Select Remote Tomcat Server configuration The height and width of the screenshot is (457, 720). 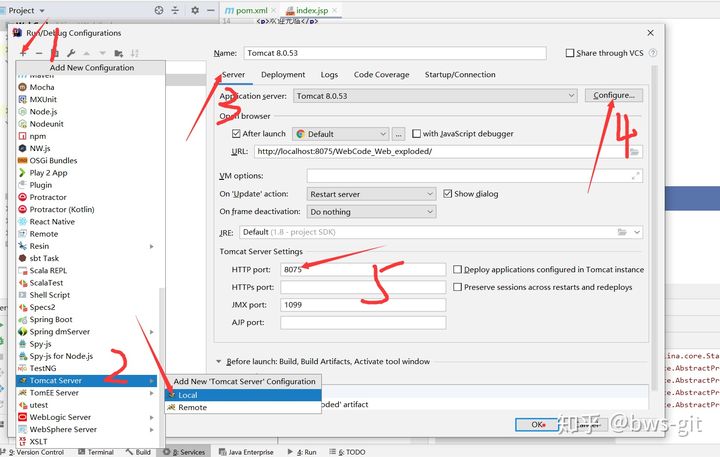(x=243, y=407)
